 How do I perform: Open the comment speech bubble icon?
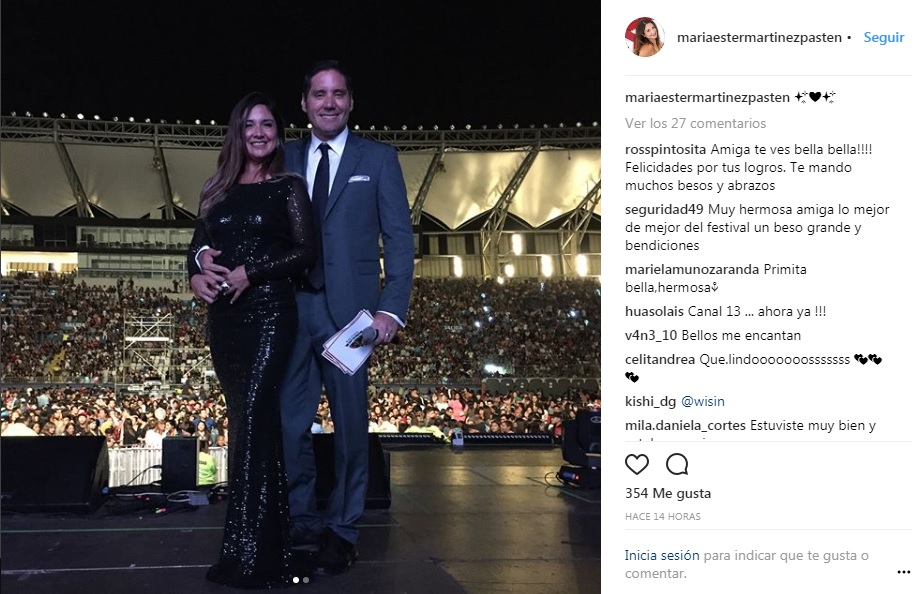click(677, 464)
